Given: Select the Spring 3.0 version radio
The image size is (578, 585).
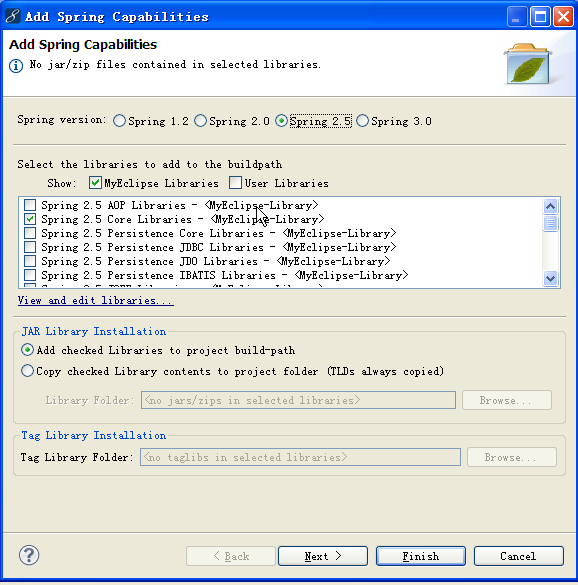Looking at the screenshot, I should tap(362, 121).
